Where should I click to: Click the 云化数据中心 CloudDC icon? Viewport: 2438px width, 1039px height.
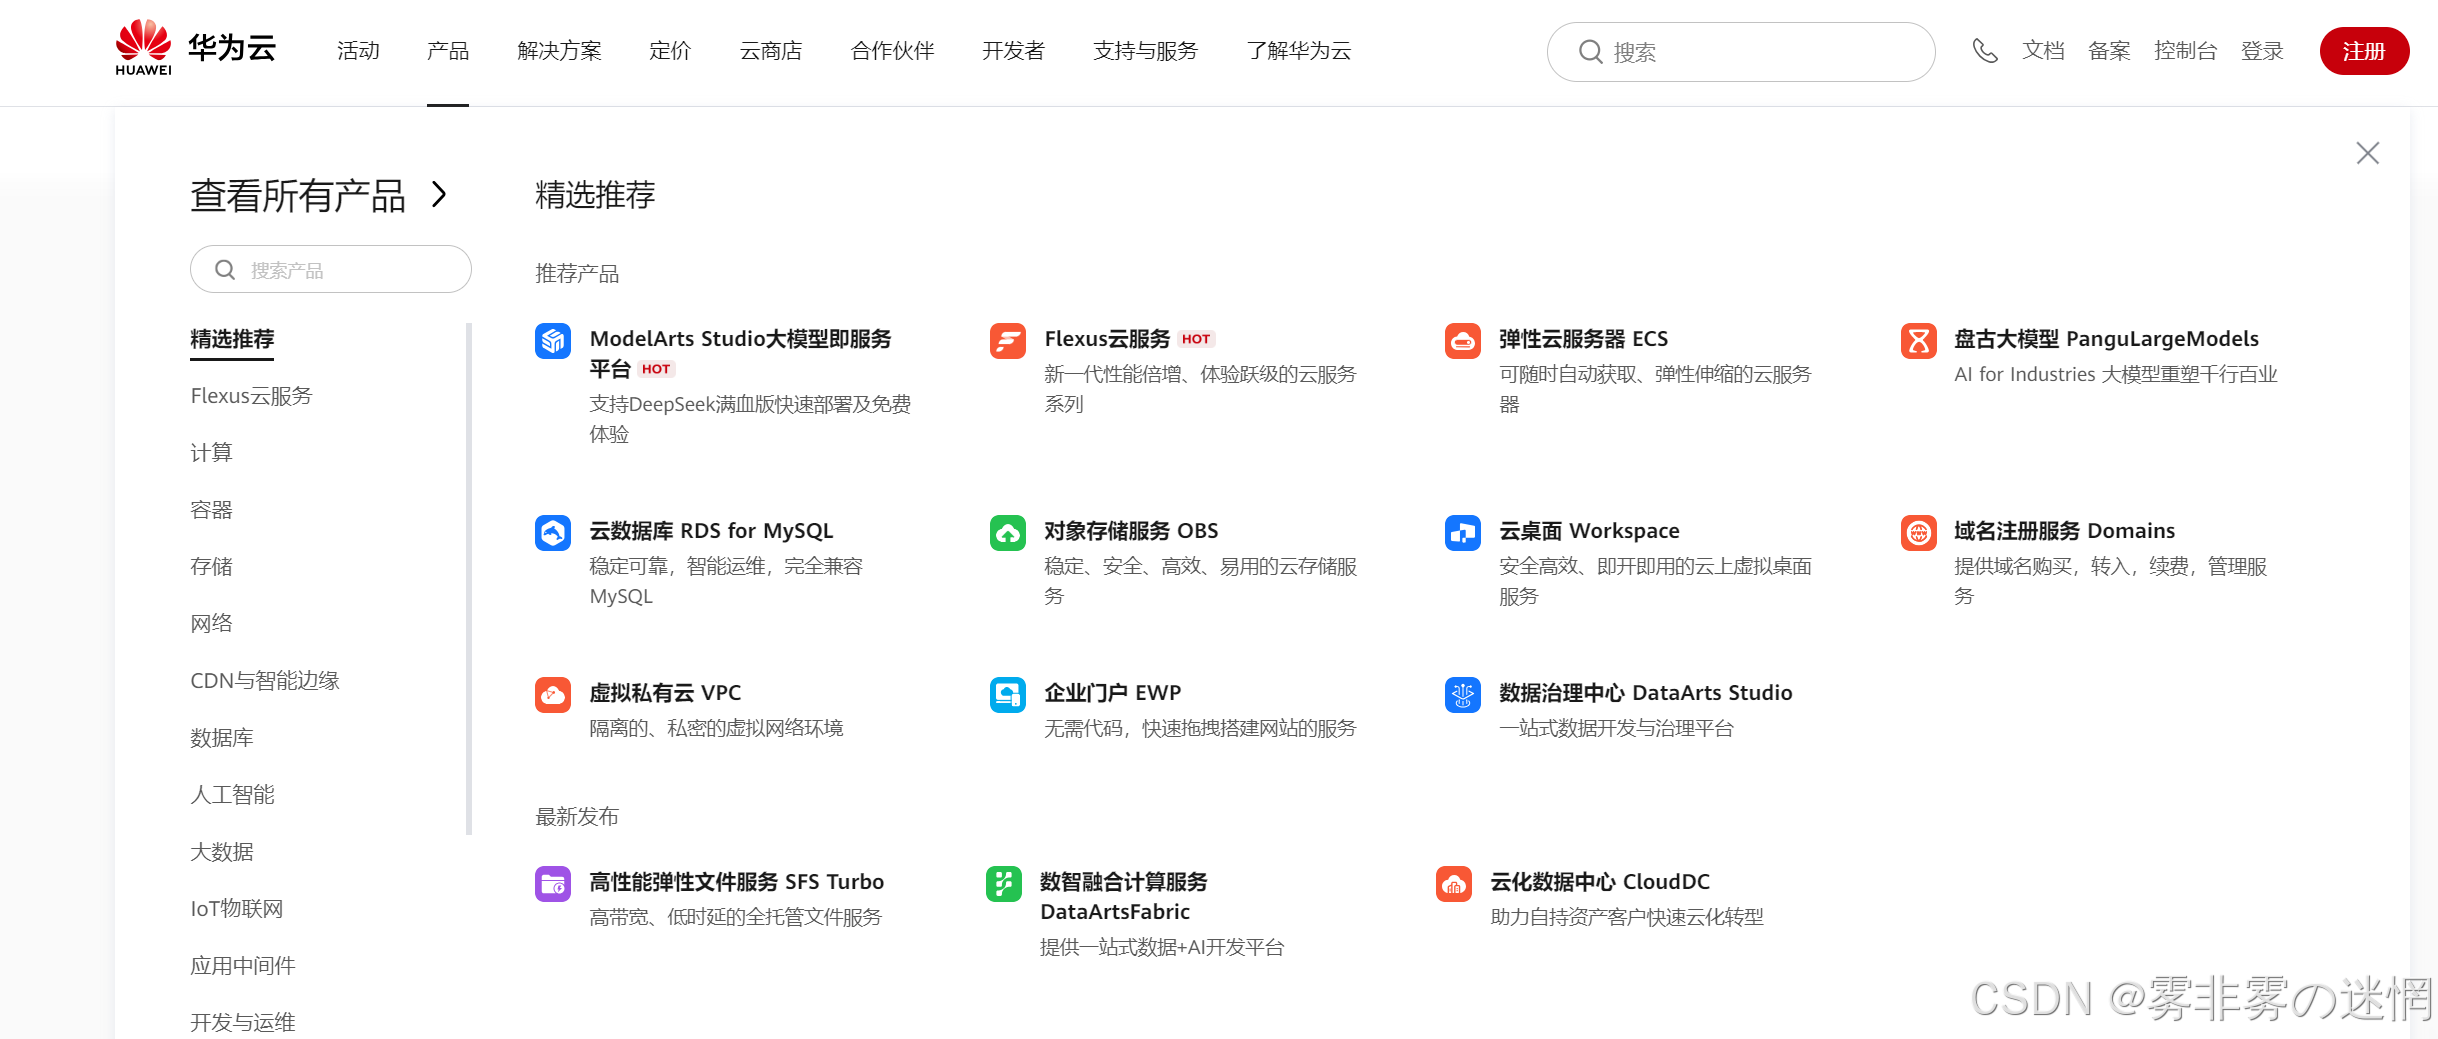pyautogui.click(x=1454, y=884)
